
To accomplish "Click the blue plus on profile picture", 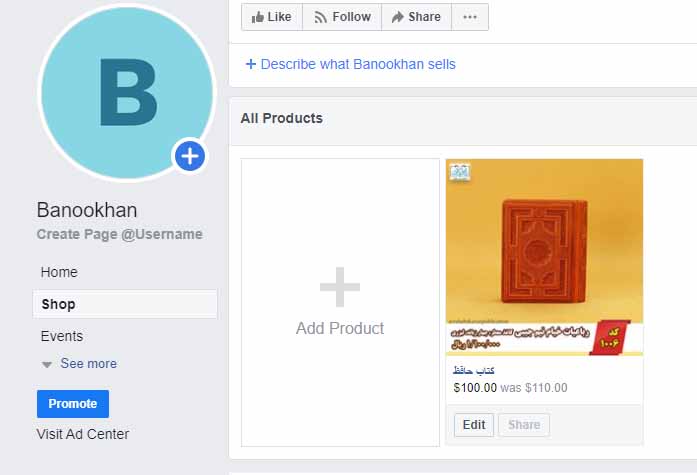I will [x=190, y=156].
